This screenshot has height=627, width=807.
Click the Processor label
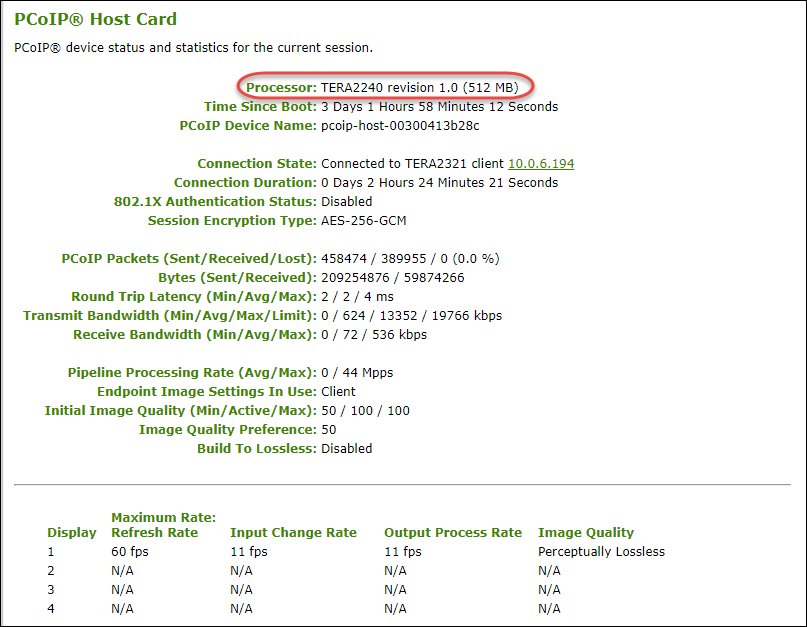tap(281, 88)
